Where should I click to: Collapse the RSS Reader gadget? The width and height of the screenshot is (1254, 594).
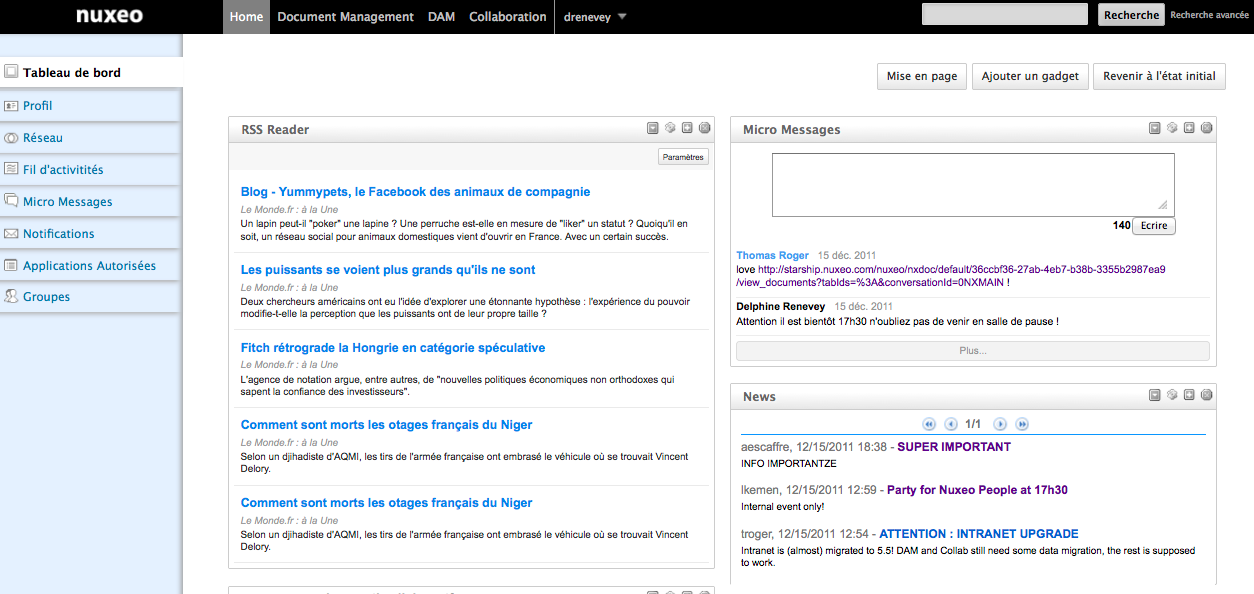[653, 128]
